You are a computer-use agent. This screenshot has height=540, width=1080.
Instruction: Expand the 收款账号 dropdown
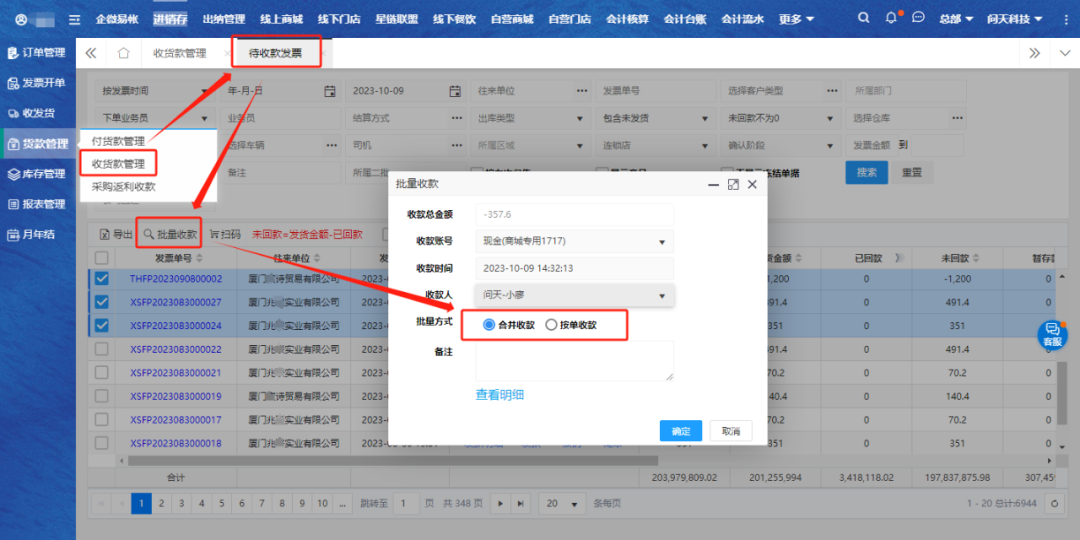tap(661, 242)
